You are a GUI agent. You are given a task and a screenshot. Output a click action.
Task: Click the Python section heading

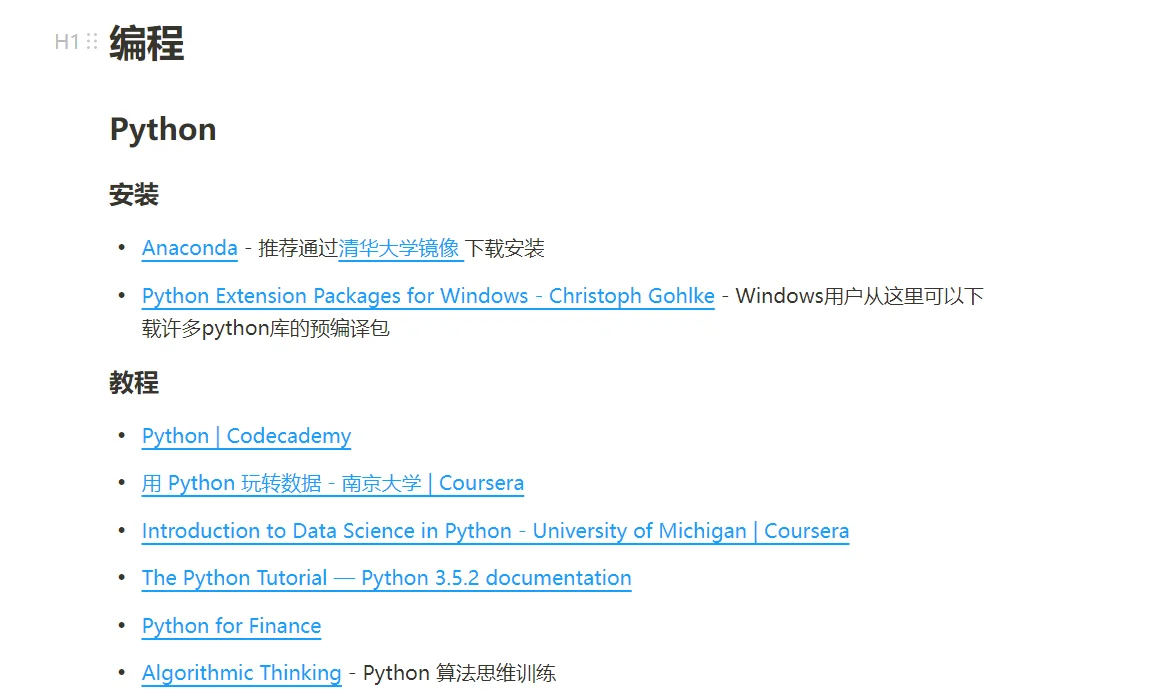[x=163, y=129]
